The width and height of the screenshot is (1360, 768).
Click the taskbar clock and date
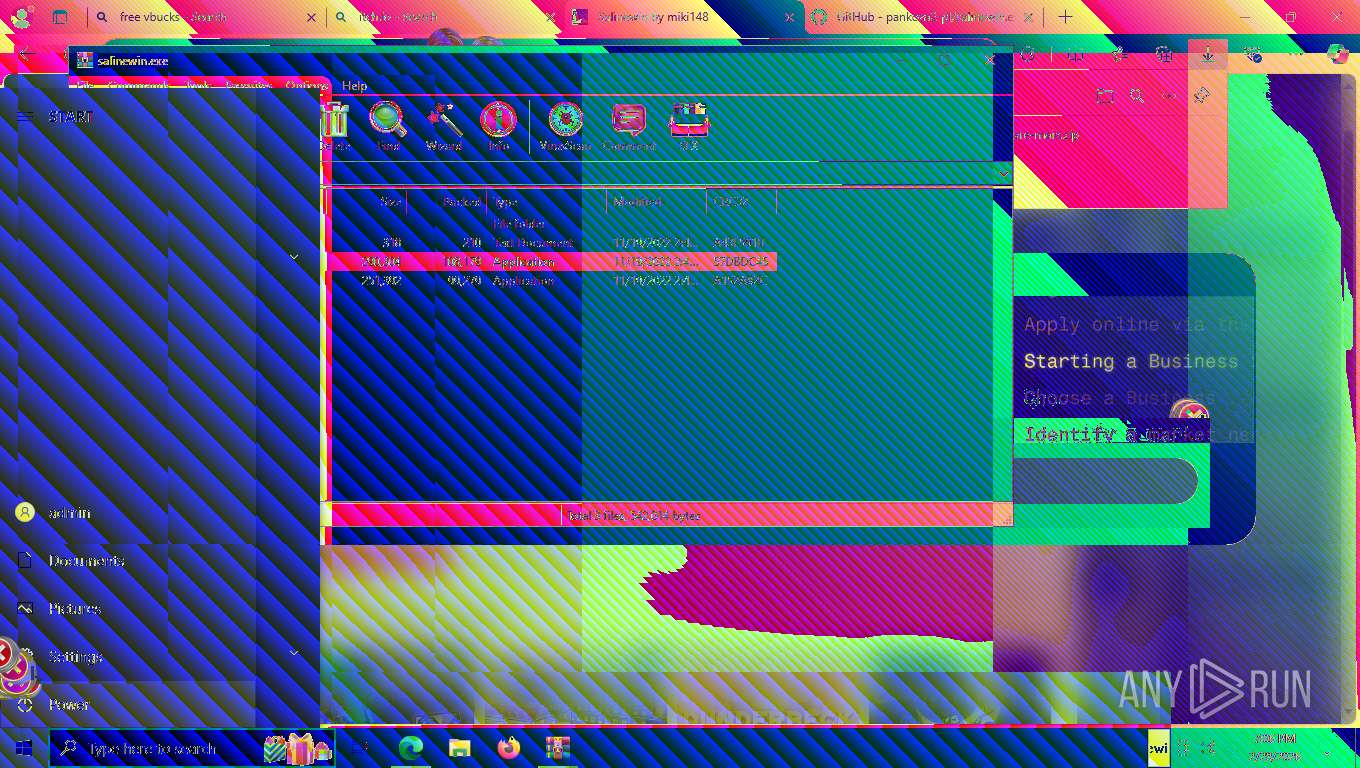pyautogui.click(x=1275, y=748)
